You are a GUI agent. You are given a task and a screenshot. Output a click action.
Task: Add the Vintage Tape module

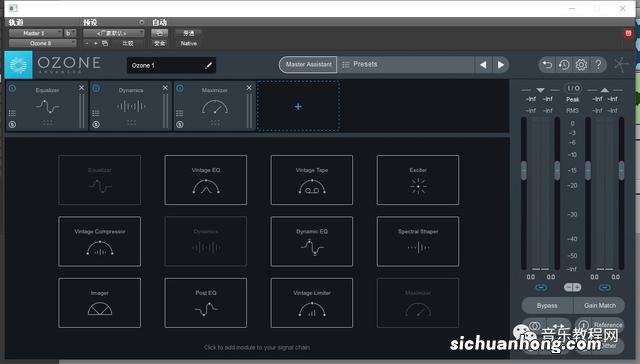pos(312,180)
